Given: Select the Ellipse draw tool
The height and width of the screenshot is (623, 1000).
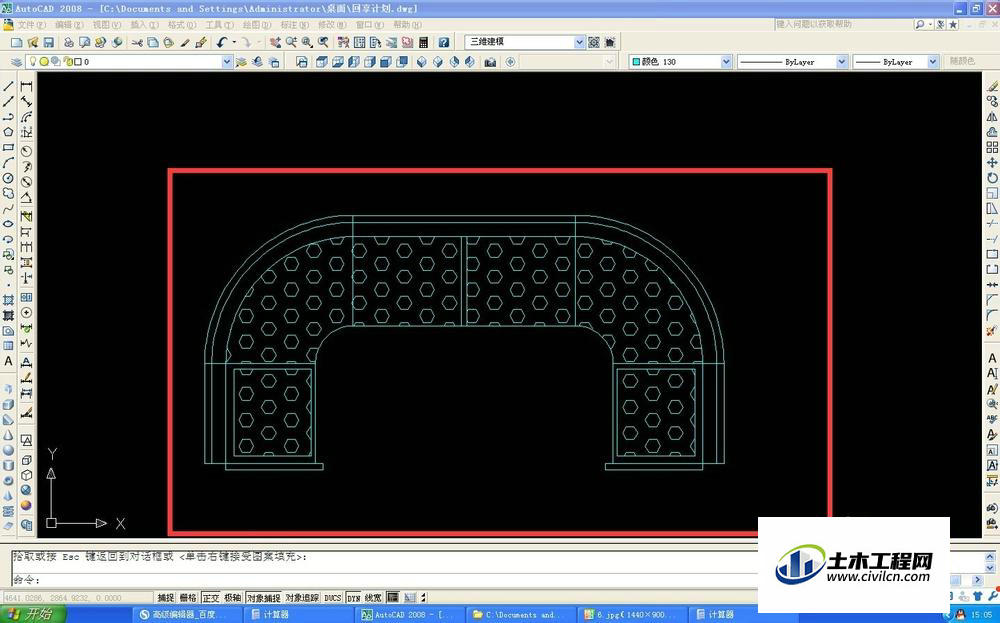Looking at the screenshot, I should [x=8, y=224].
